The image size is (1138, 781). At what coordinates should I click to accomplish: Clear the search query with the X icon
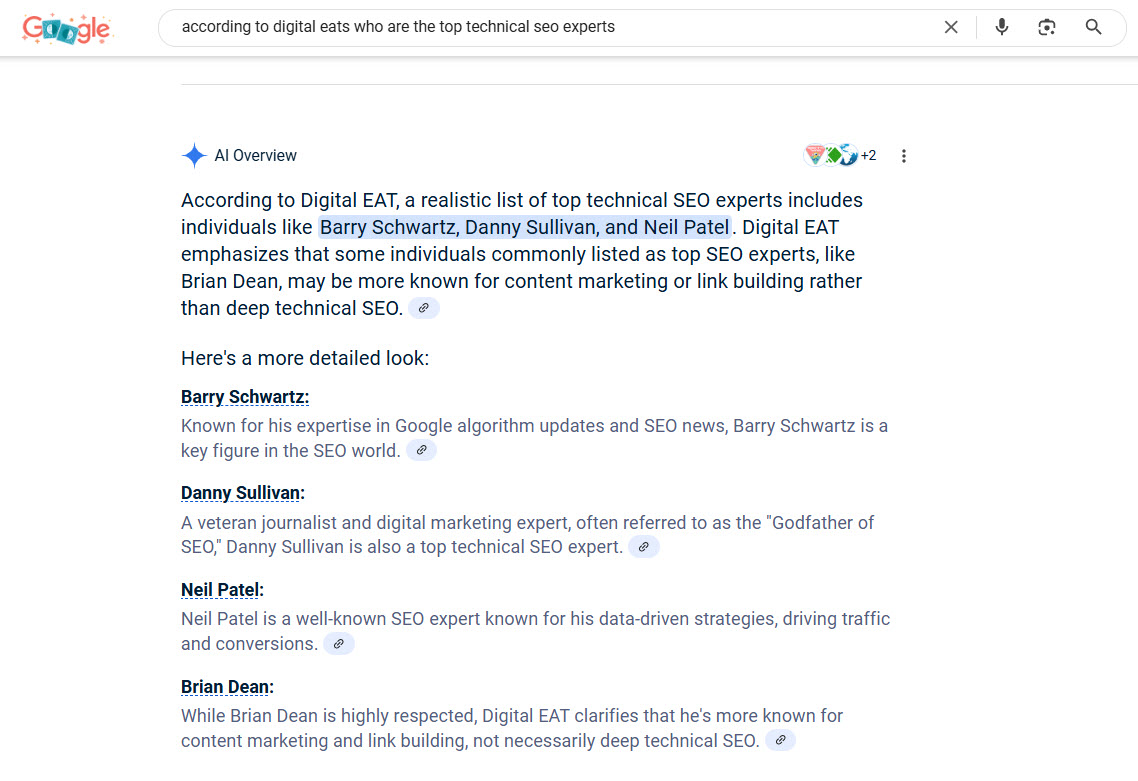pos(951,28)
